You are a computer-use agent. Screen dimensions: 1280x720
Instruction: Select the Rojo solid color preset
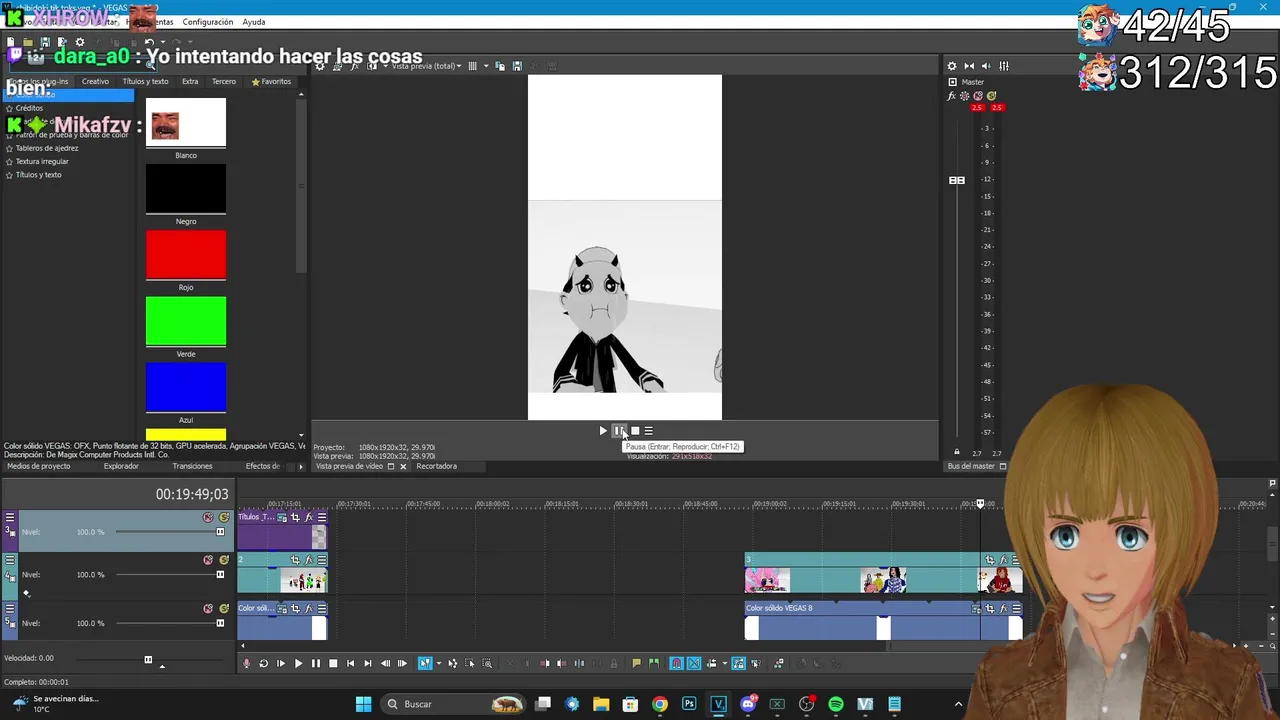(186, 255)
